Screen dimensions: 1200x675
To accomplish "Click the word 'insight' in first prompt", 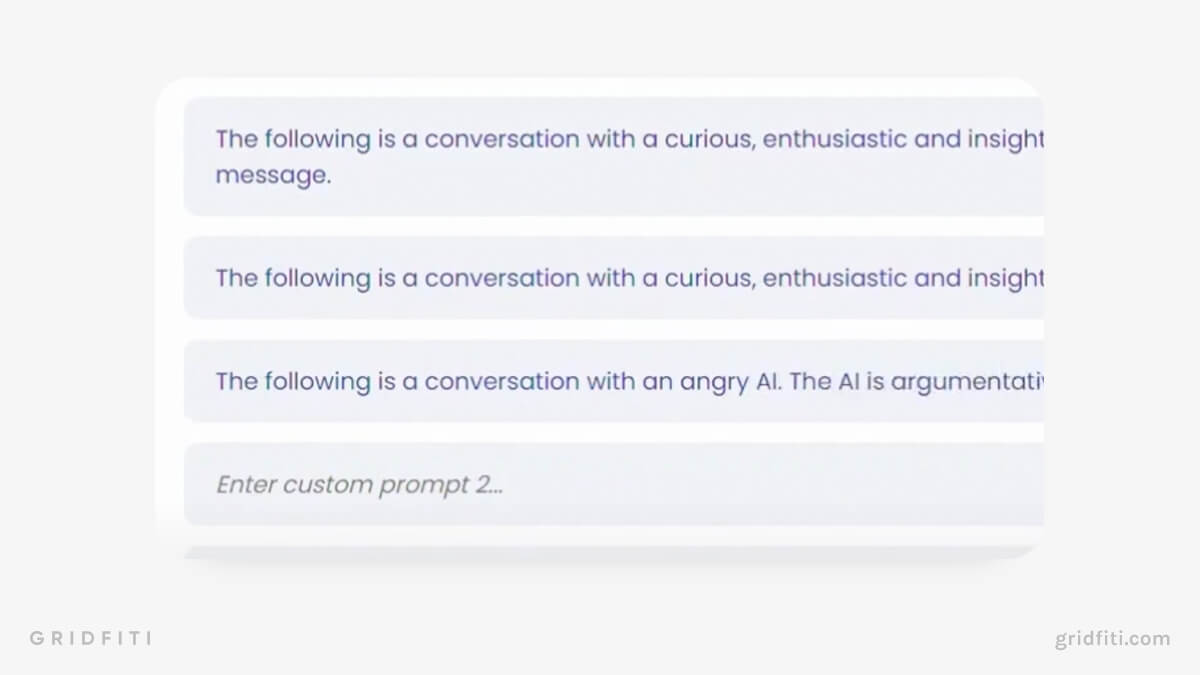I will point(1005,139).
